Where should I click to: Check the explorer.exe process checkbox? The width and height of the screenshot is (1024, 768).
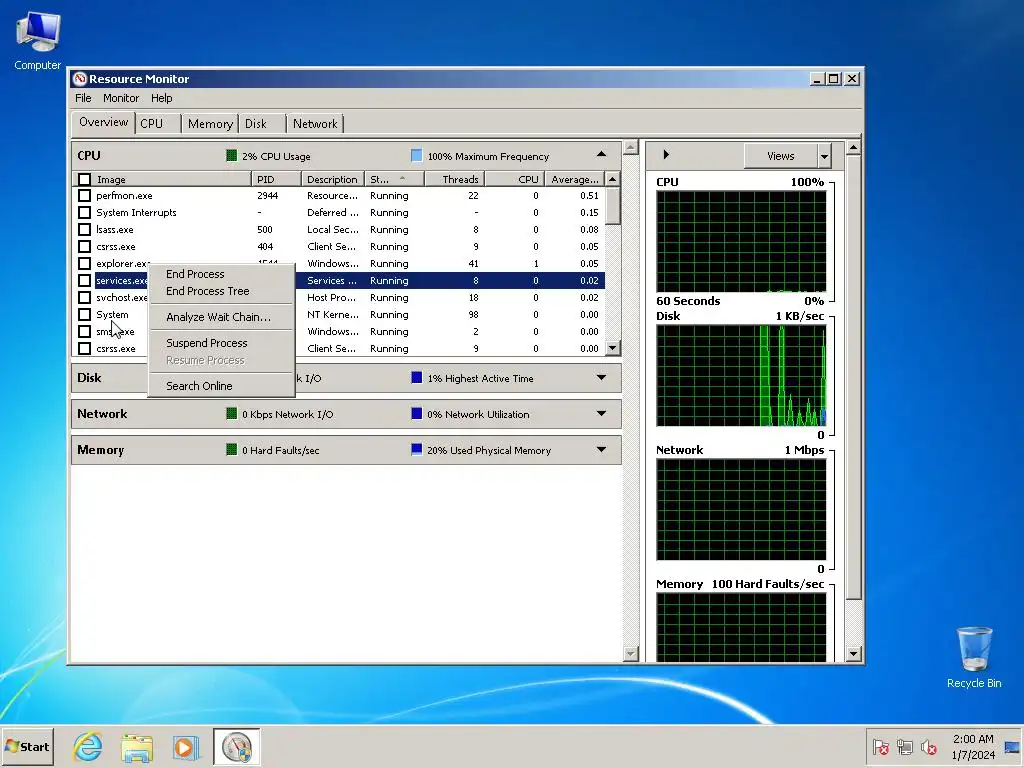coord(84,263)
